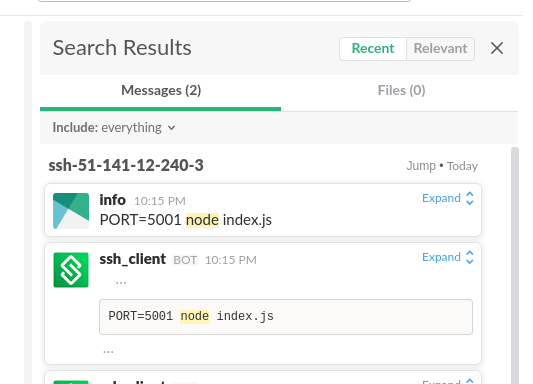Open the ssh_client username profile
The height and width of the screenshot is (384, 533).
tap(133, 259)
